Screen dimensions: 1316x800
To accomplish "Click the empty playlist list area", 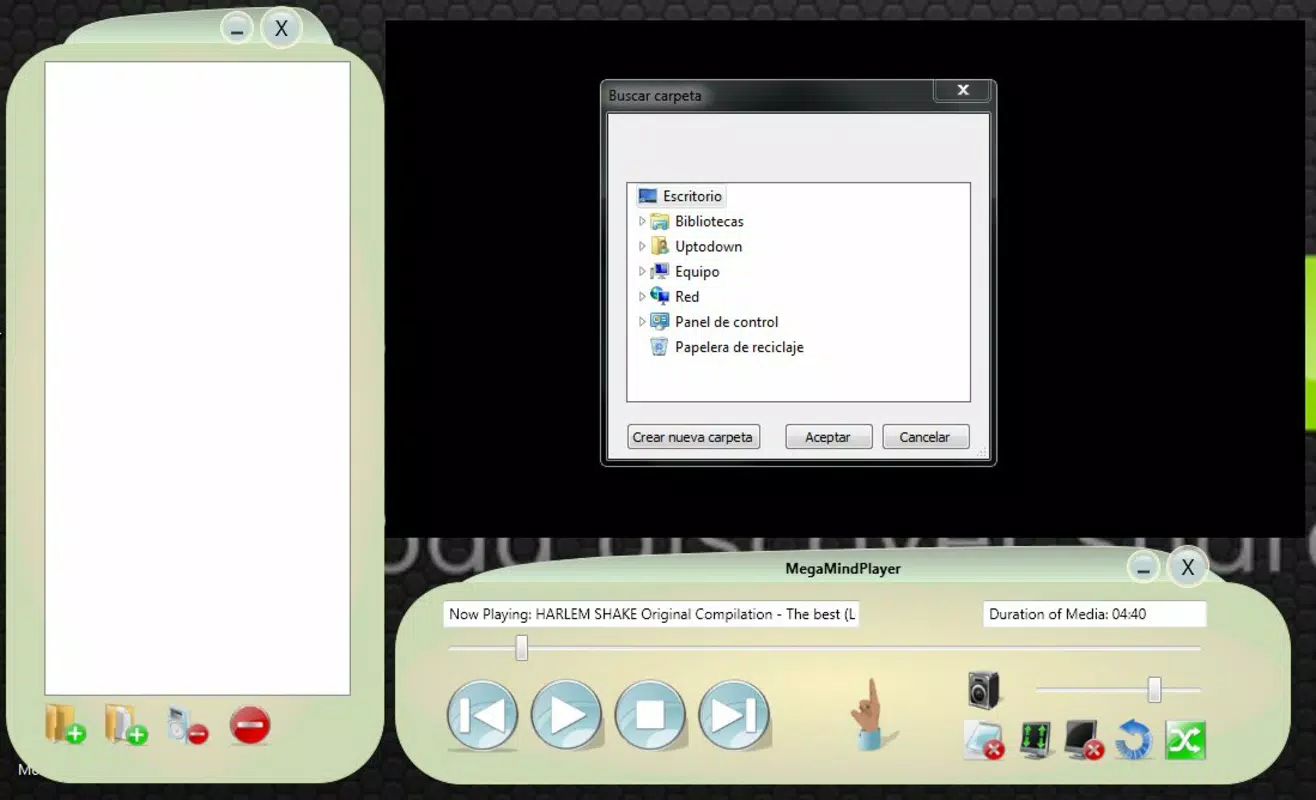I will pos(198,378).
